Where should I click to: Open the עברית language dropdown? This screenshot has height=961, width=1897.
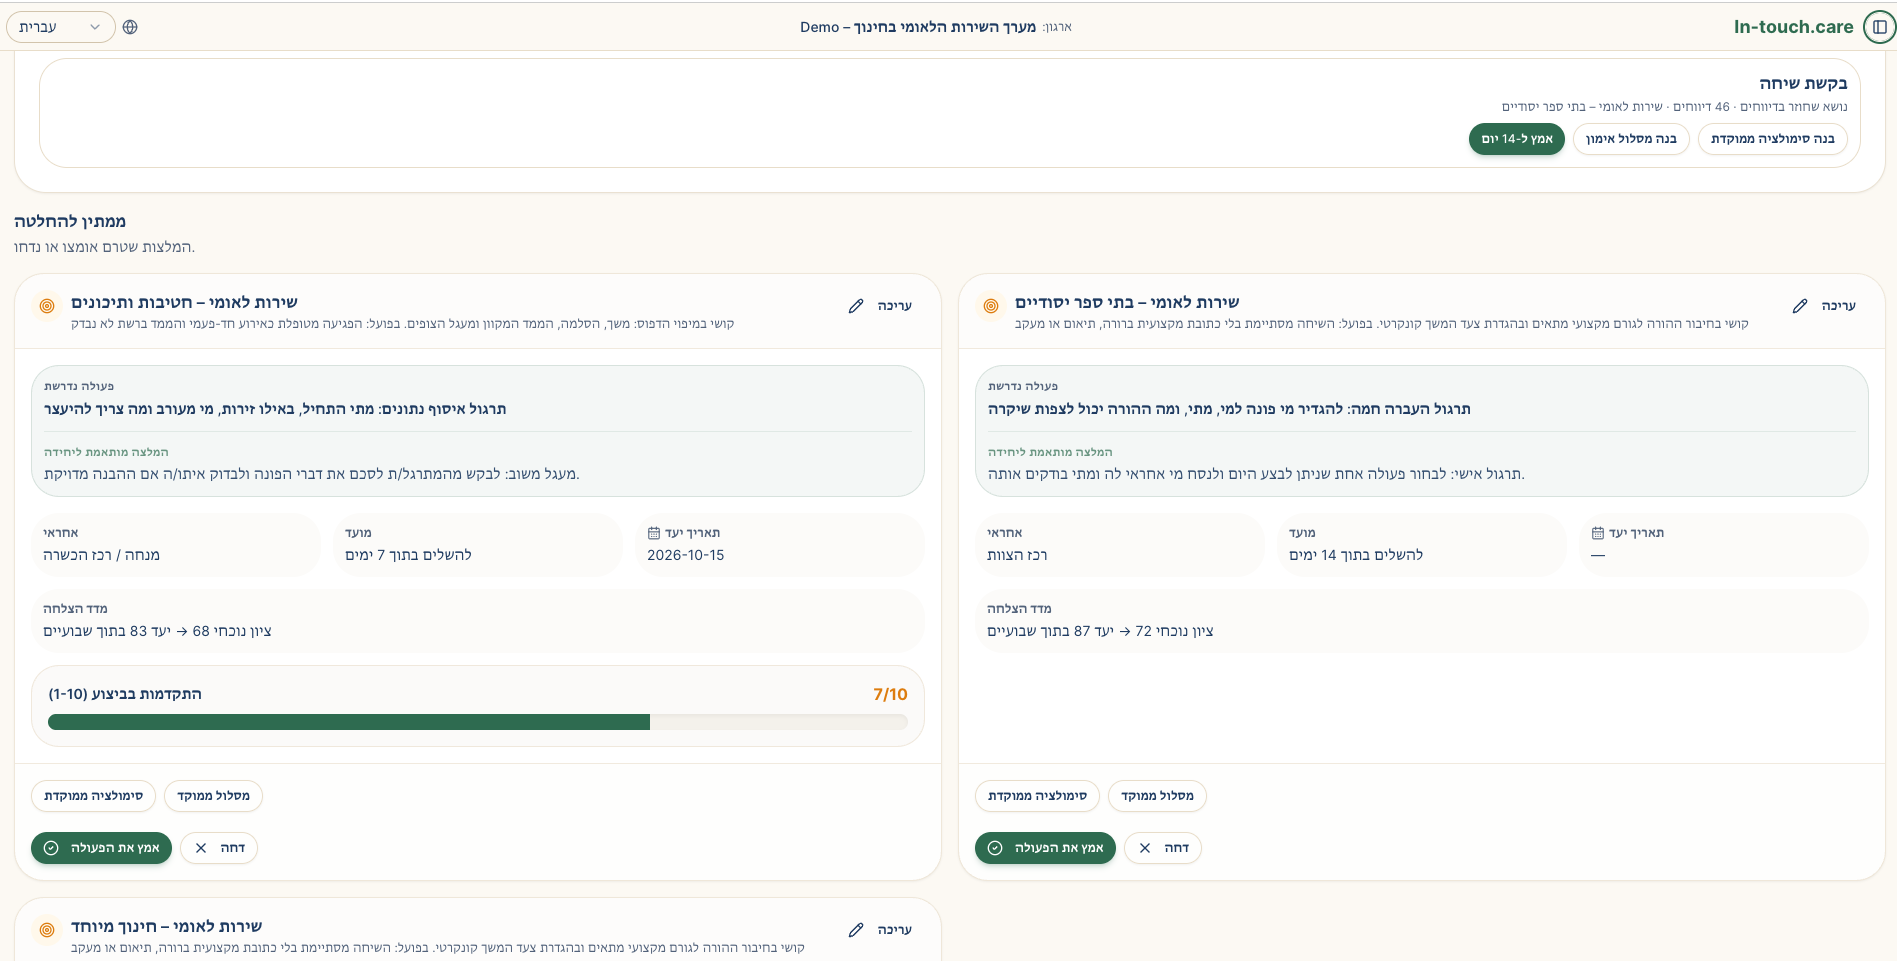[60, 27]
